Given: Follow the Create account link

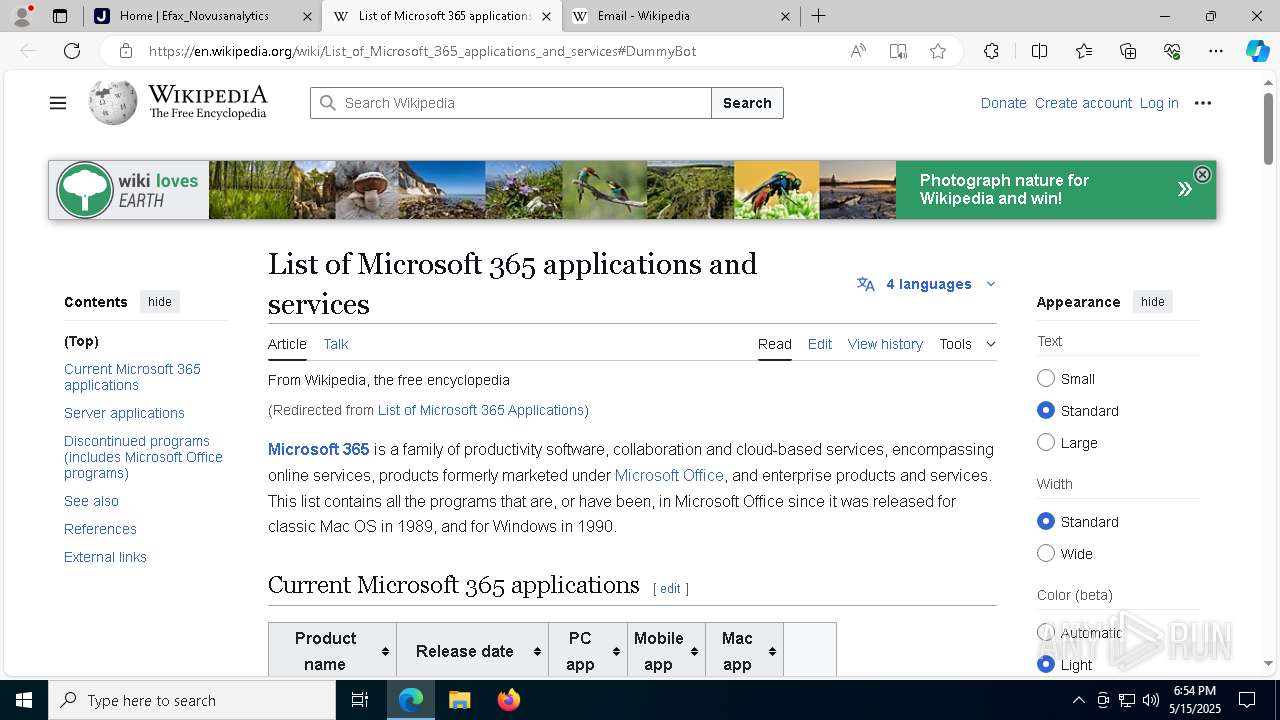Looking at the screenshot, I should (x=1083, y=103).
